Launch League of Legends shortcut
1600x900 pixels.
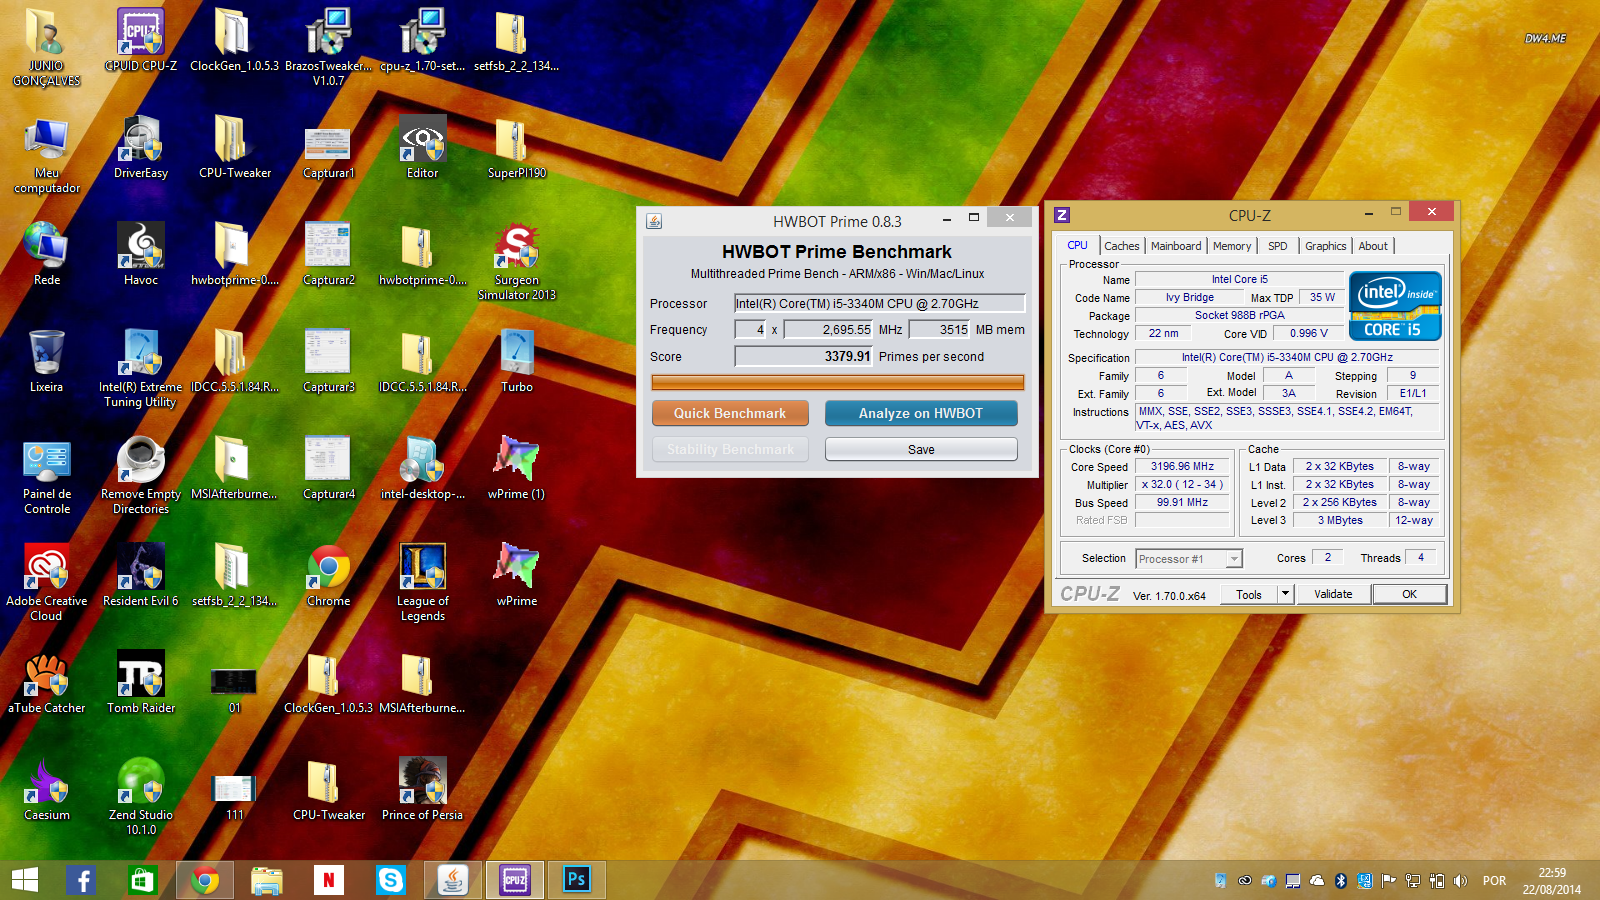click(423, 582)
